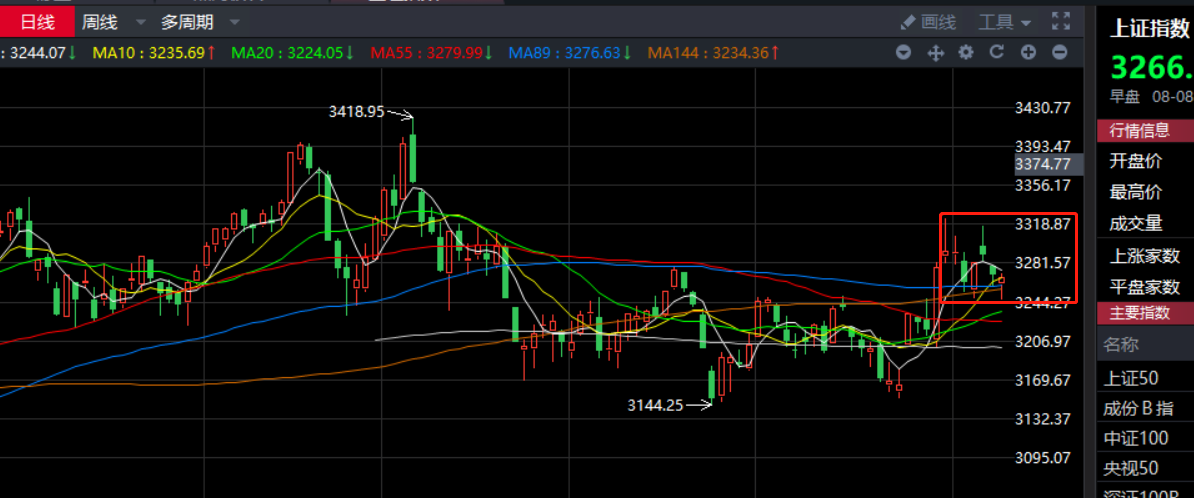1194x498 pixels.
Task: Click the circled down-arrow indicator icon
Action: click(904, 52)
